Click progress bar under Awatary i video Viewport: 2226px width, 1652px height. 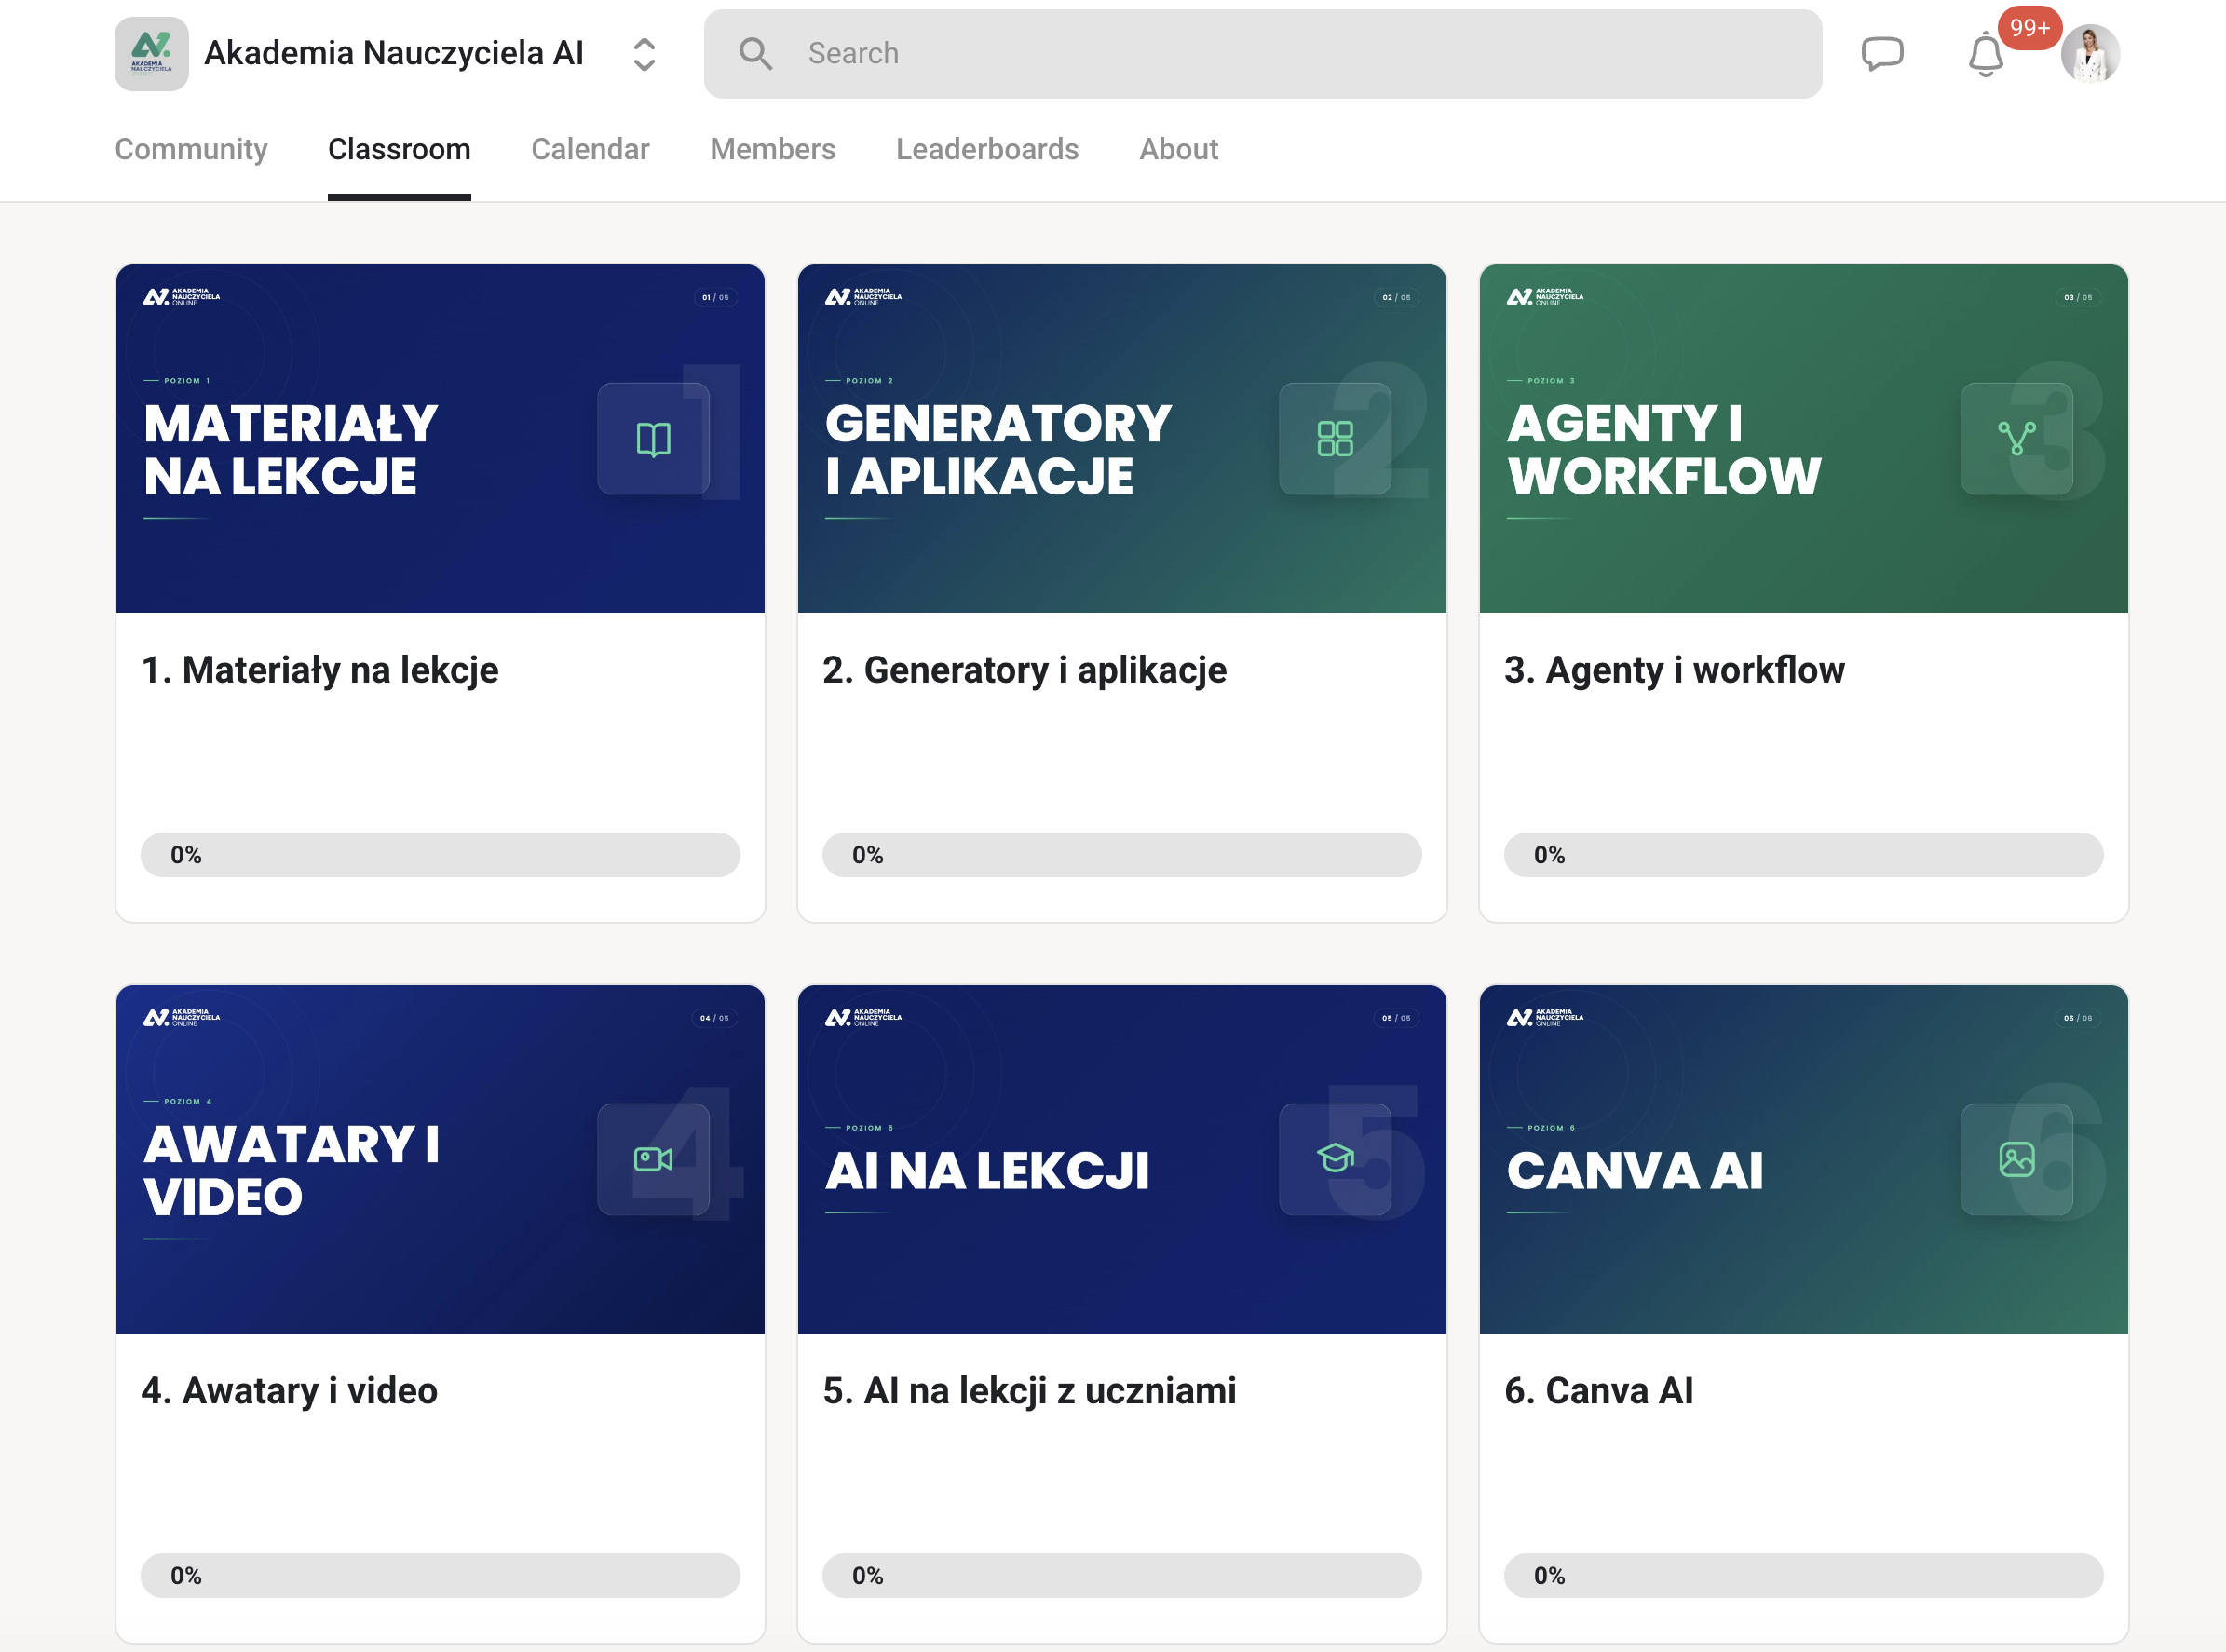coord(440,1575)
